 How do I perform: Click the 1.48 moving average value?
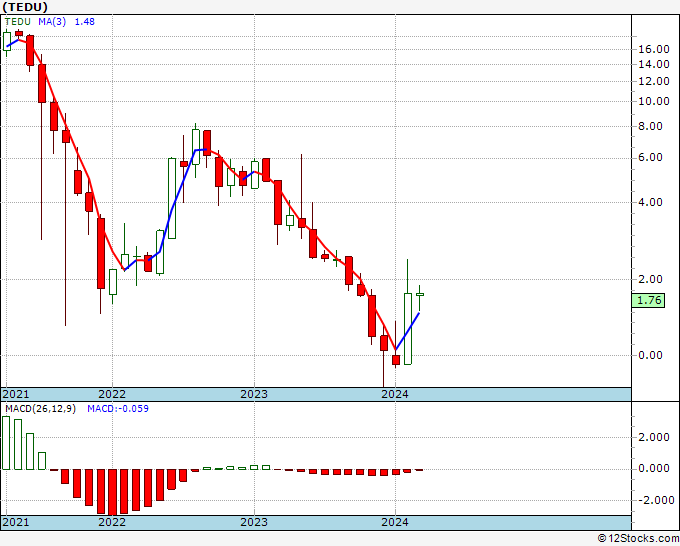point(85,22)
